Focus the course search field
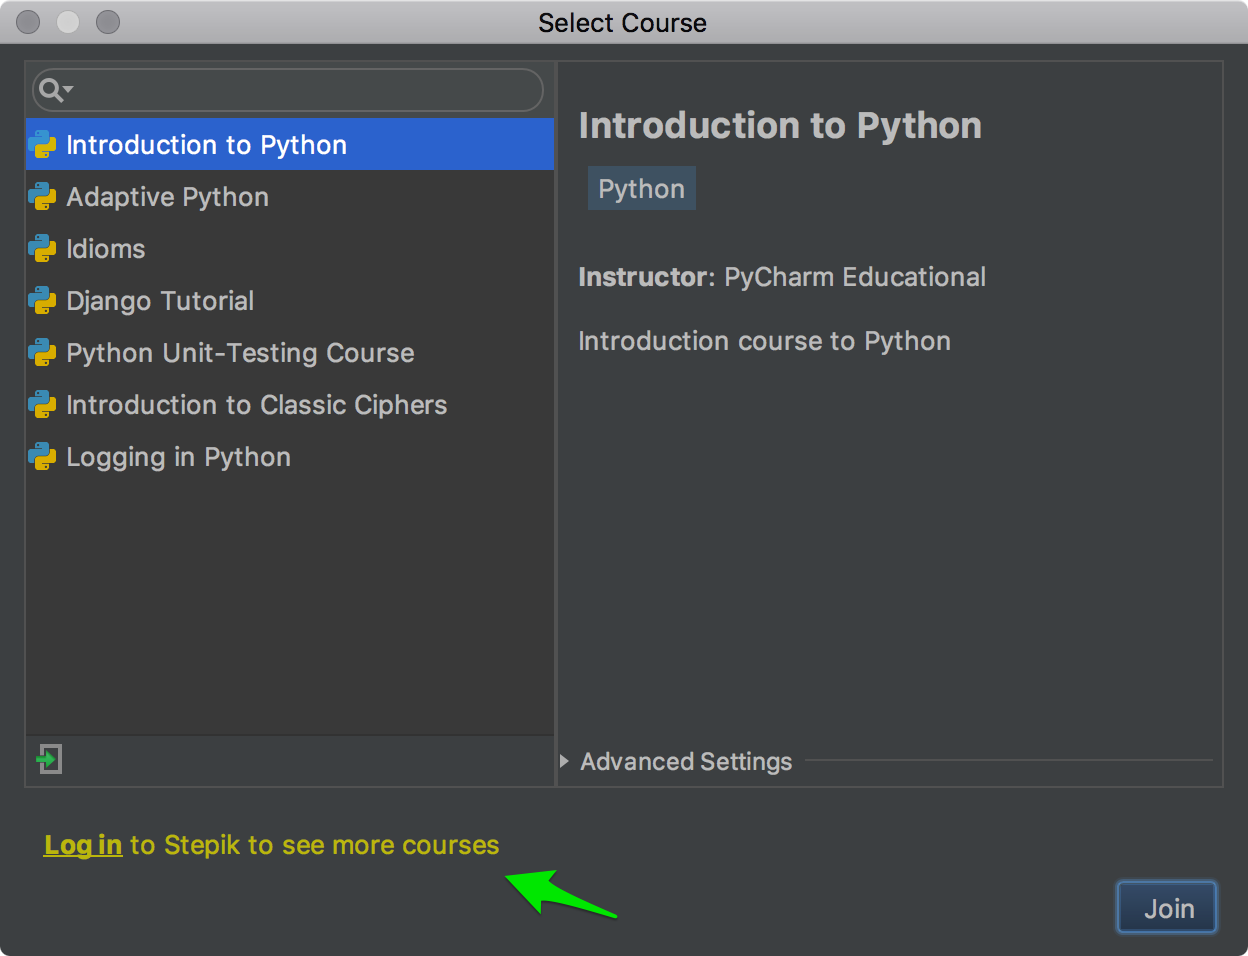Viewport: 1248px width, 956px height. (x=288, y=90)
